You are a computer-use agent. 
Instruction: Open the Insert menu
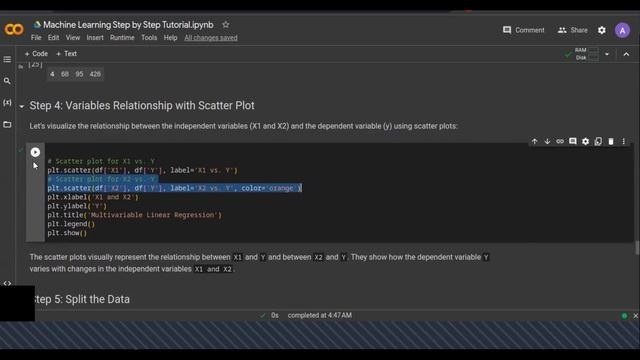coord(95,38)
